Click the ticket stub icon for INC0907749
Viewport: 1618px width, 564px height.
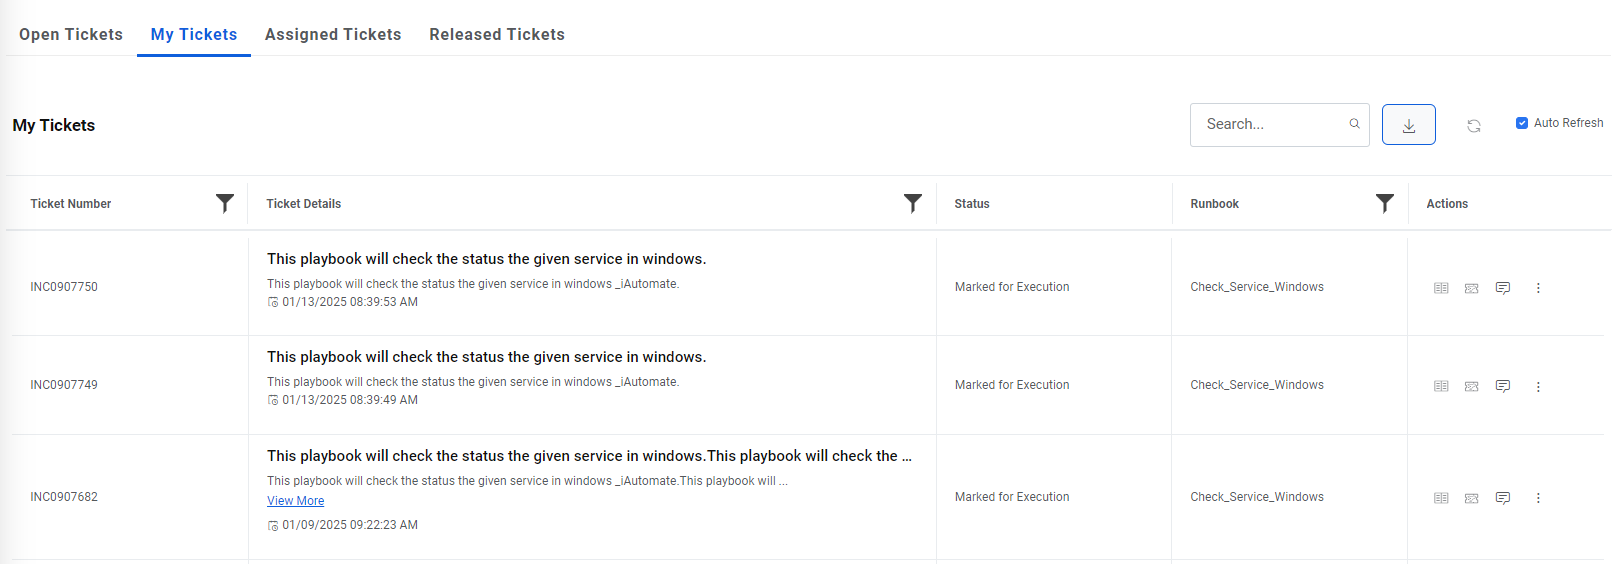pos(1471,386)
